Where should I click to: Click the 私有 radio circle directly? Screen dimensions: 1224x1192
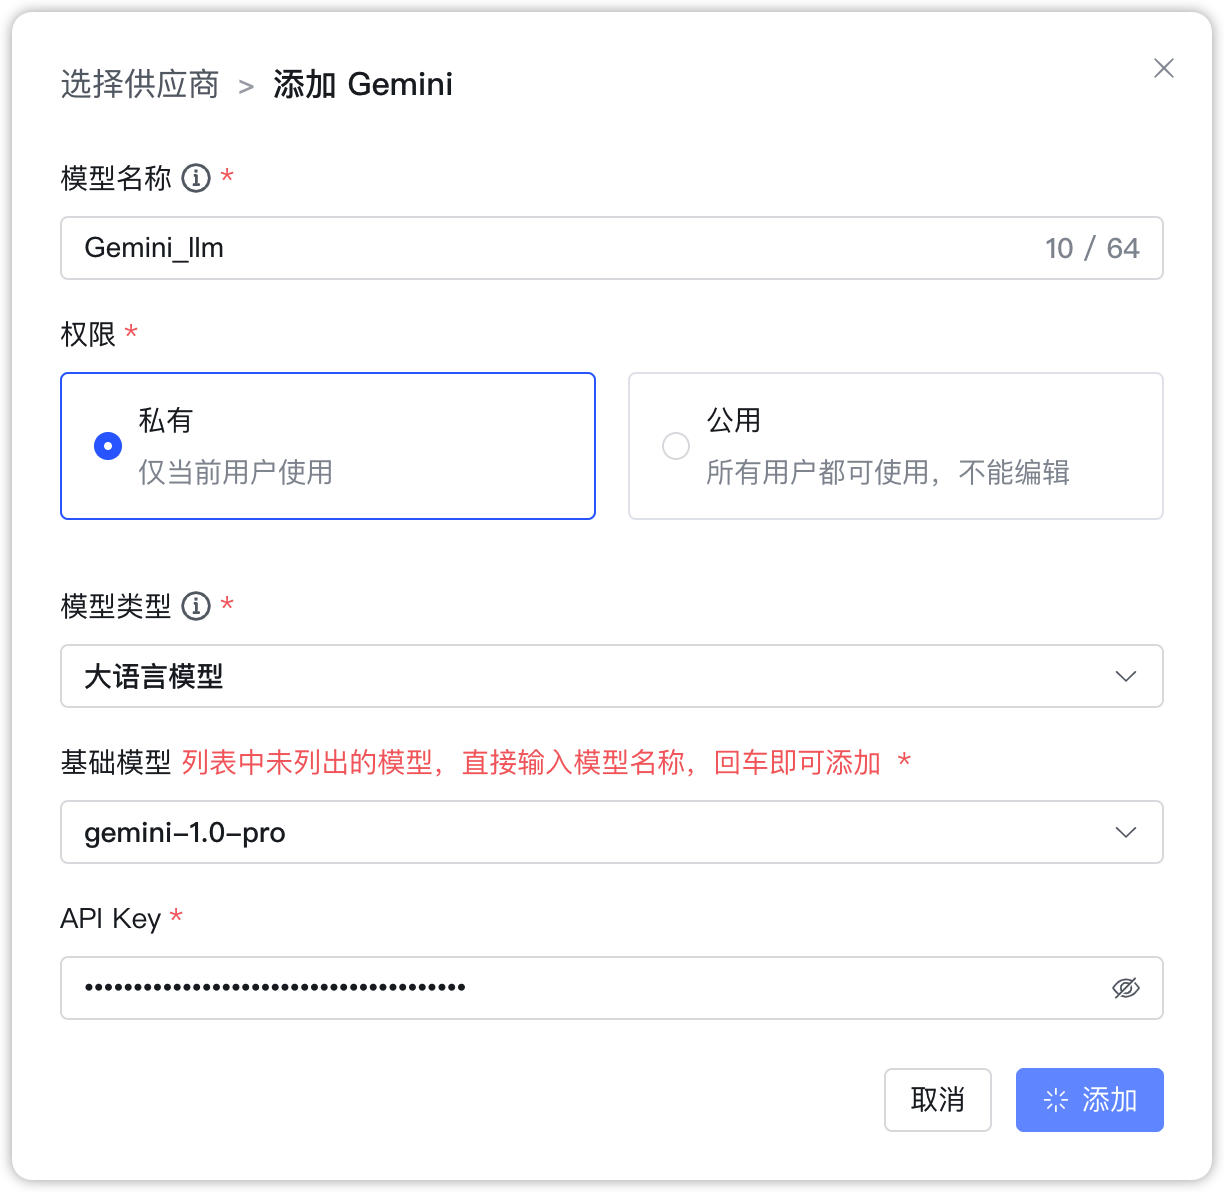(107, 446)
